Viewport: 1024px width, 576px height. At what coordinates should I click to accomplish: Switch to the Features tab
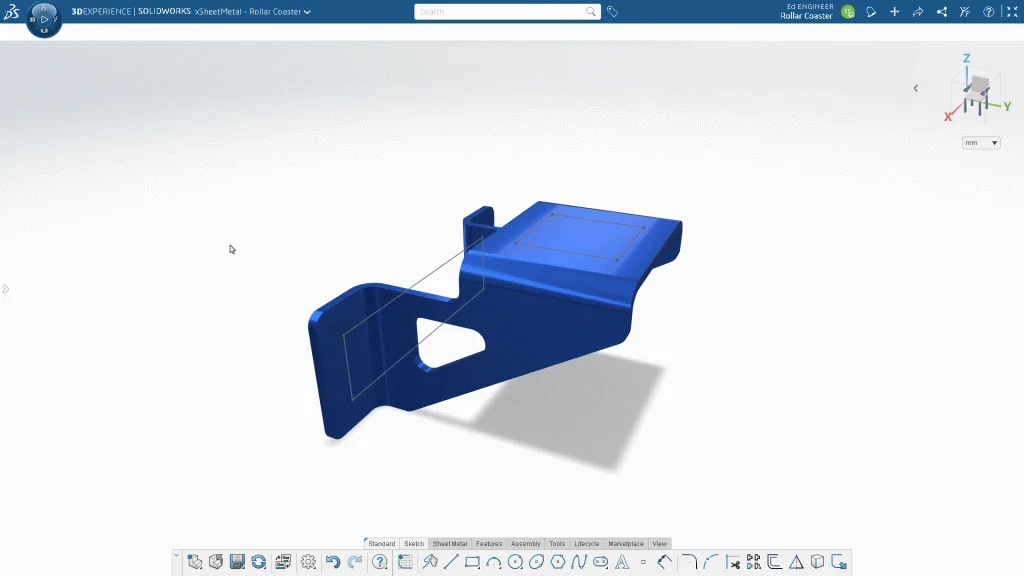(x=489, y=544)
